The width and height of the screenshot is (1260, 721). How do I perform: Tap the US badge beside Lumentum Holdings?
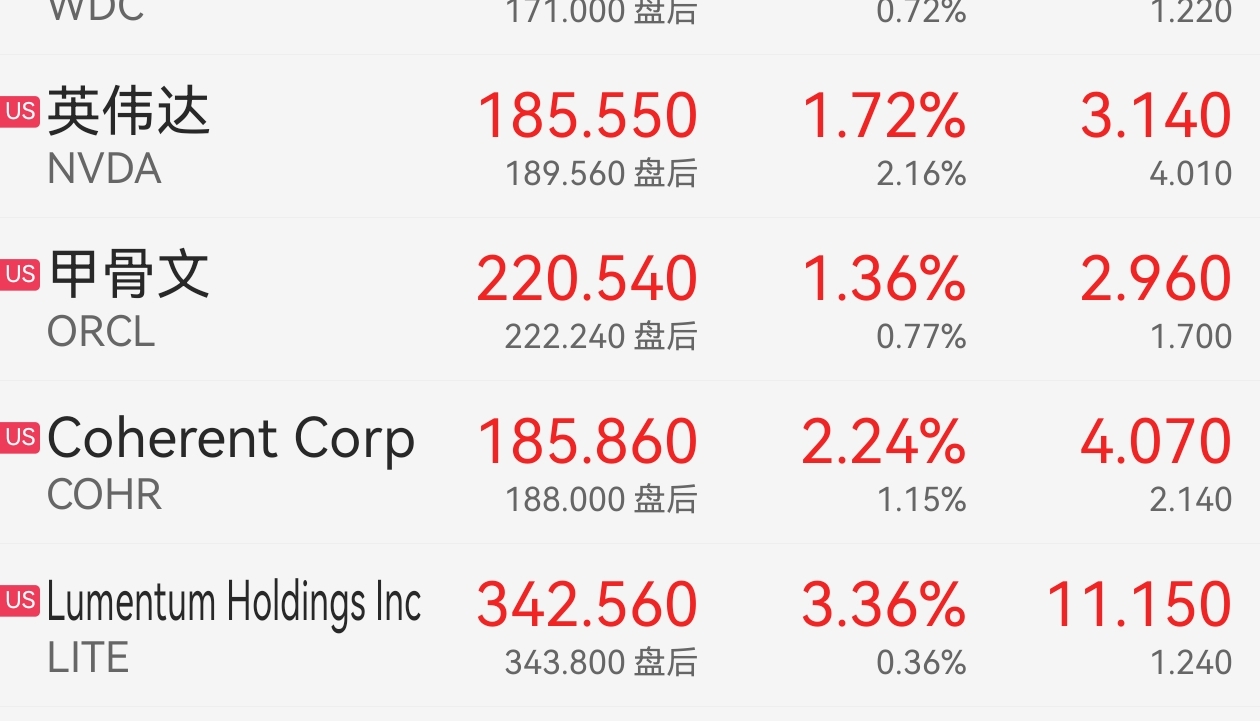[x=19, y=600]
